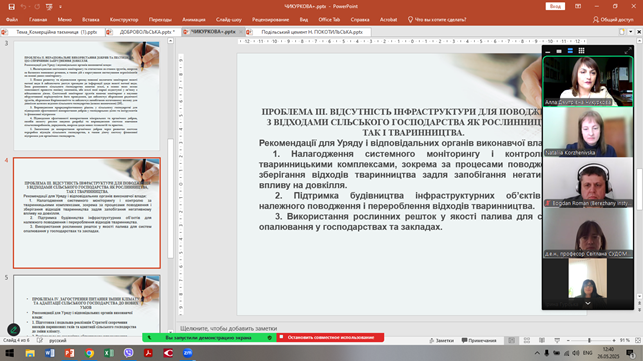Select slide 3 thumbnail in slide panel
The height and width of the screenshot is (361, 643).
pos(87,95)
